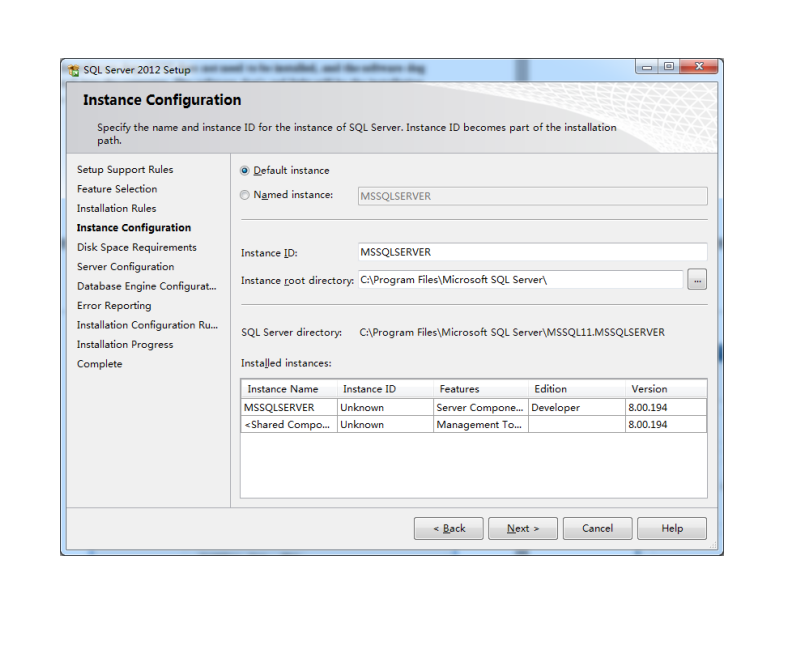Select the Named instance radio button
Viewport: 792px width, 659px height.
[x=245, y=195]
